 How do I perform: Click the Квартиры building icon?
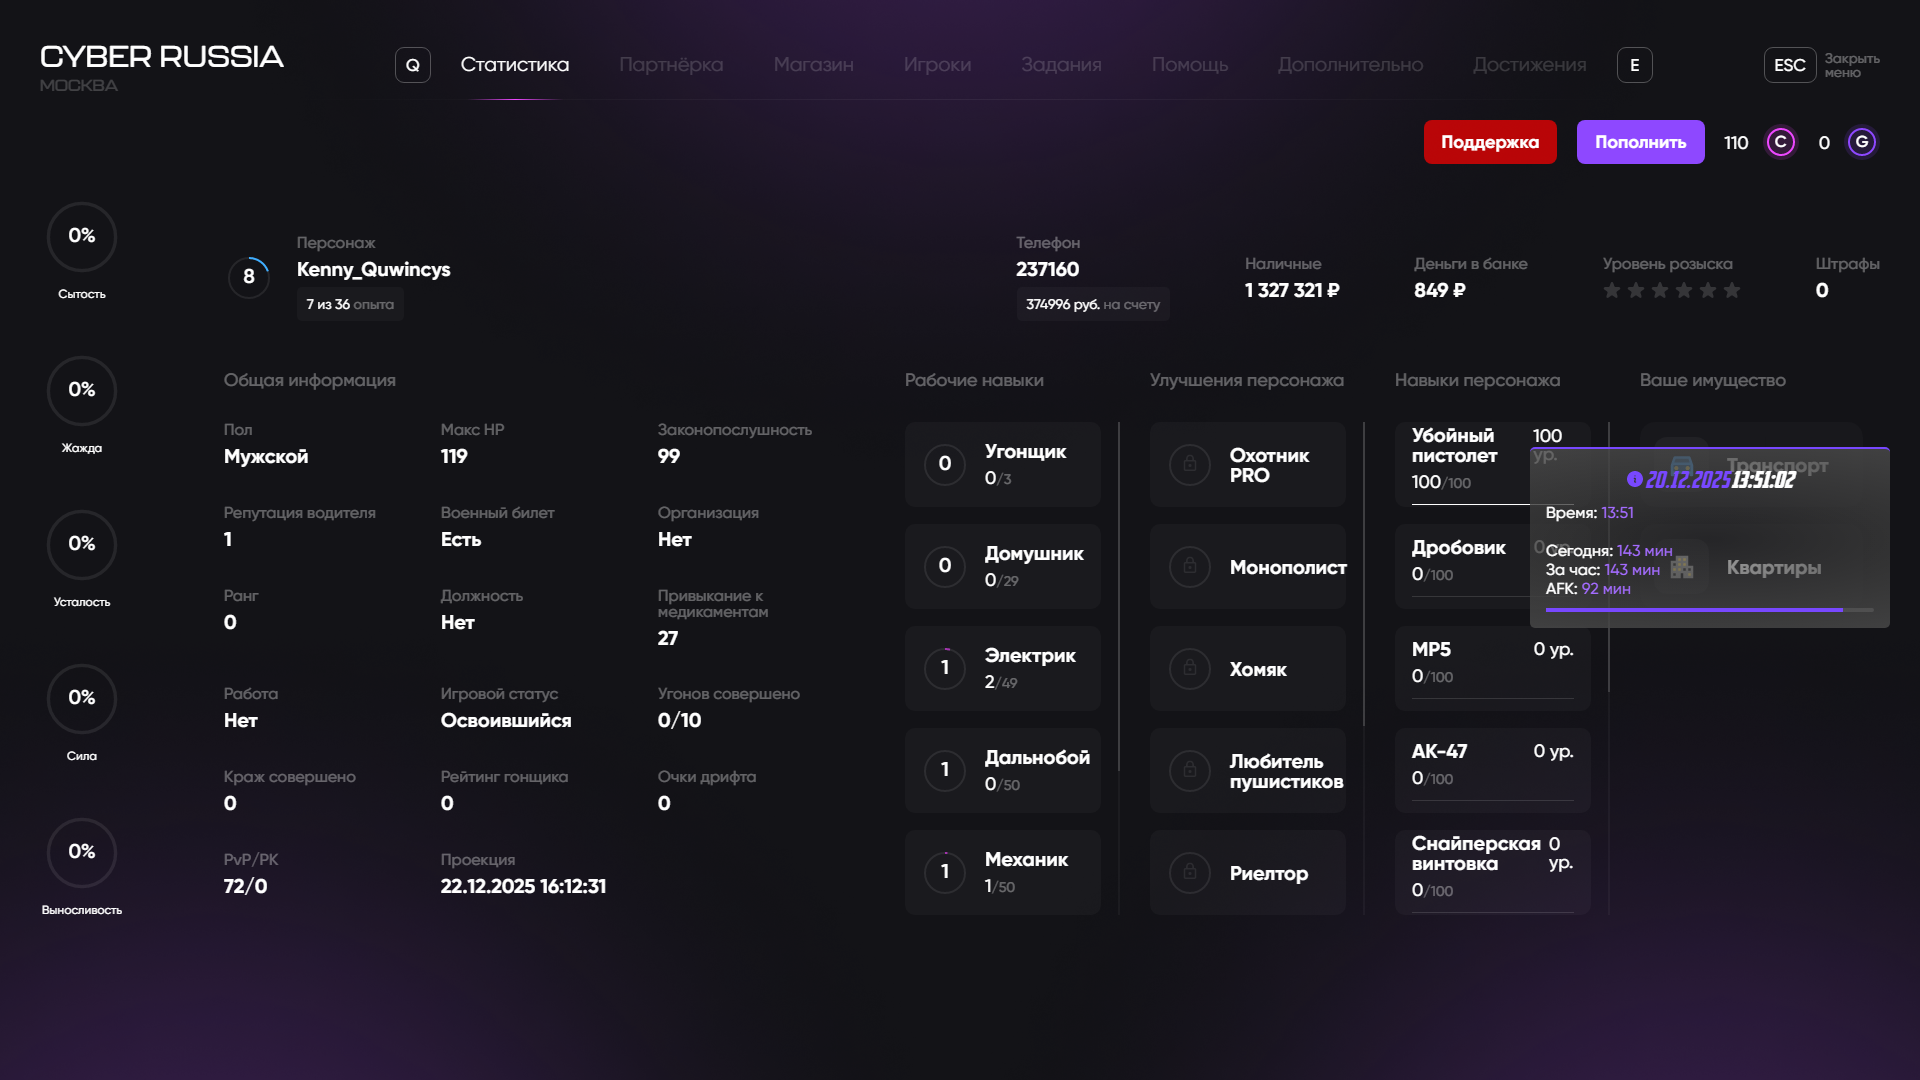point(1682,567)
